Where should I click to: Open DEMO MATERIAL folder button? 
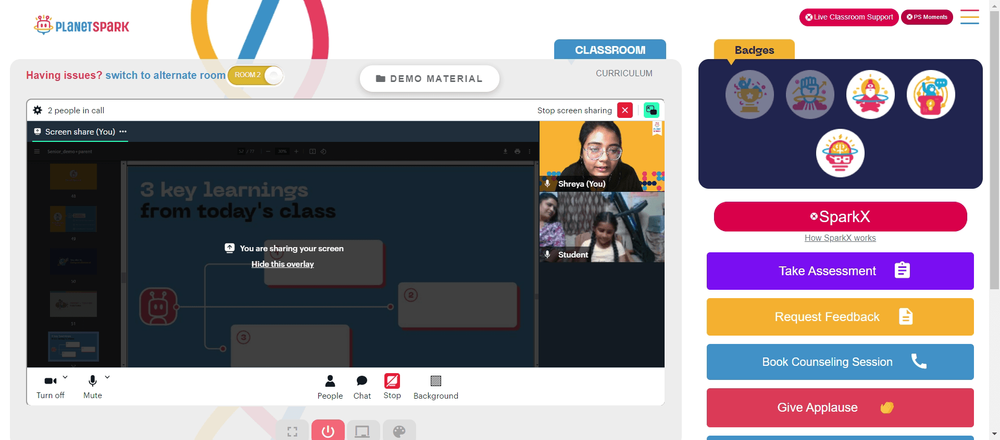pyautogui.click(x=429, y=78)
